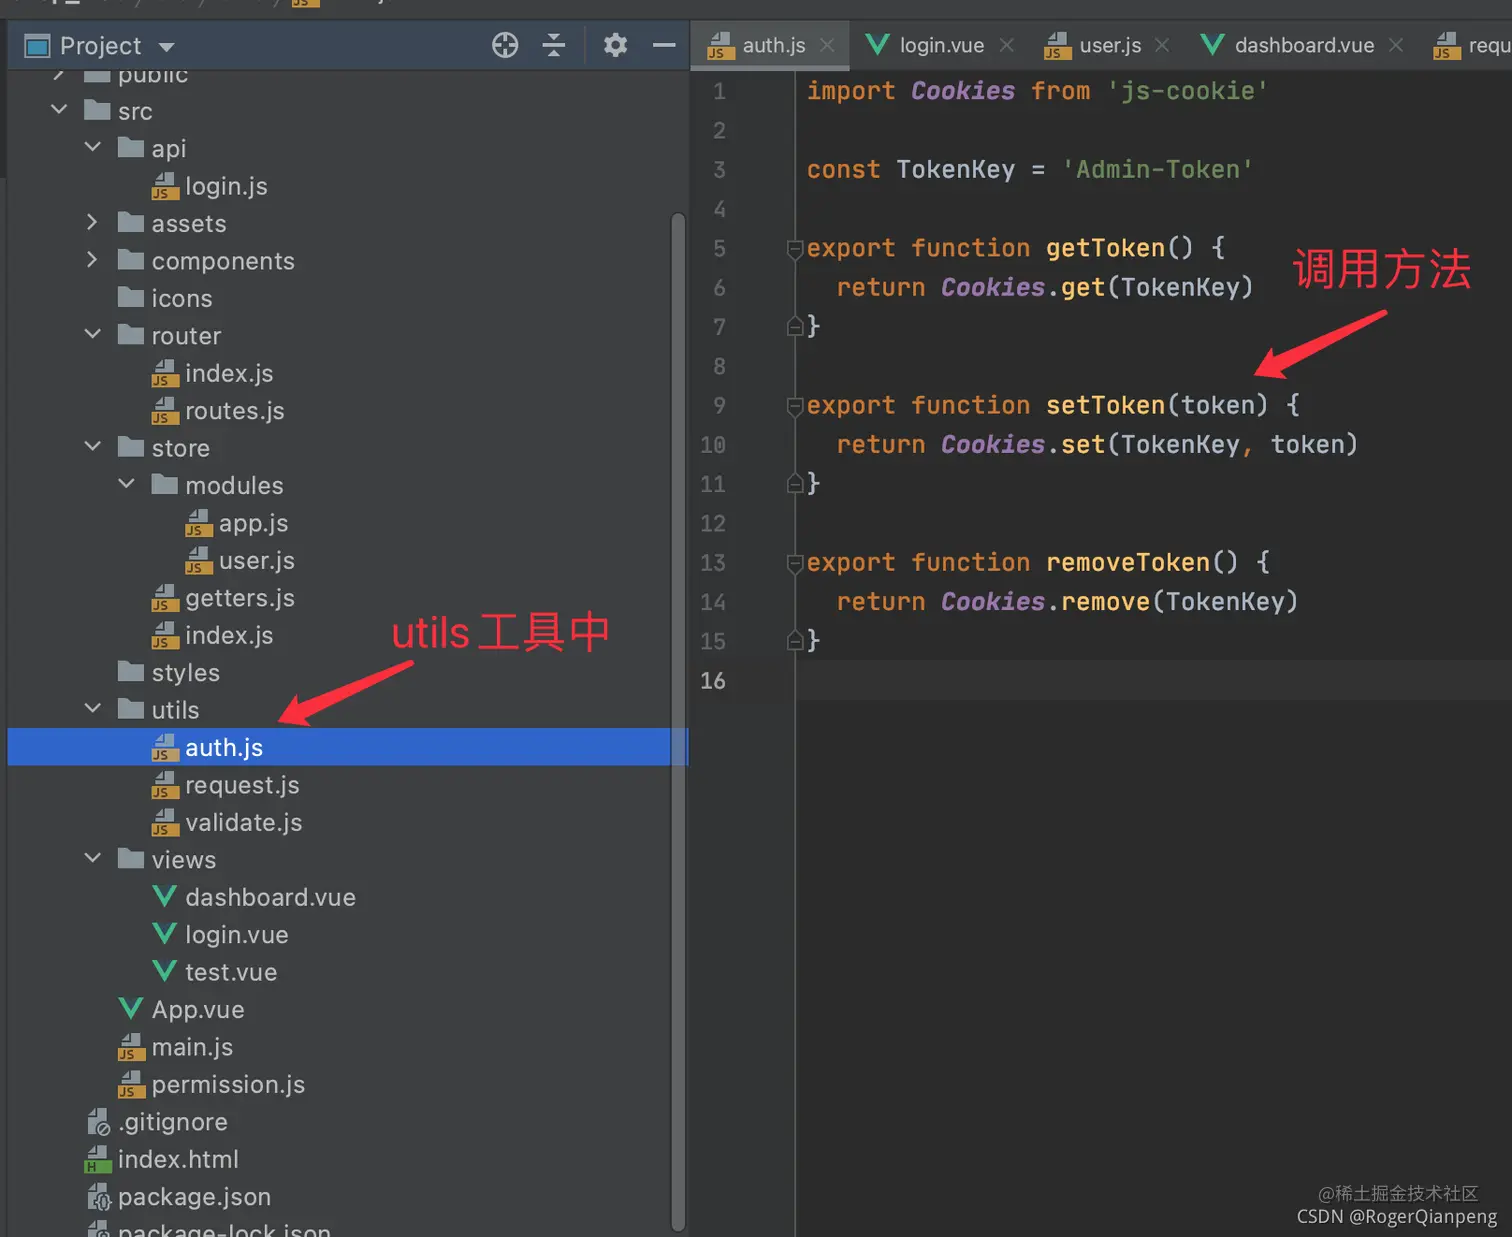
Task: Collapse the api folder
Action: coord(93,147)
